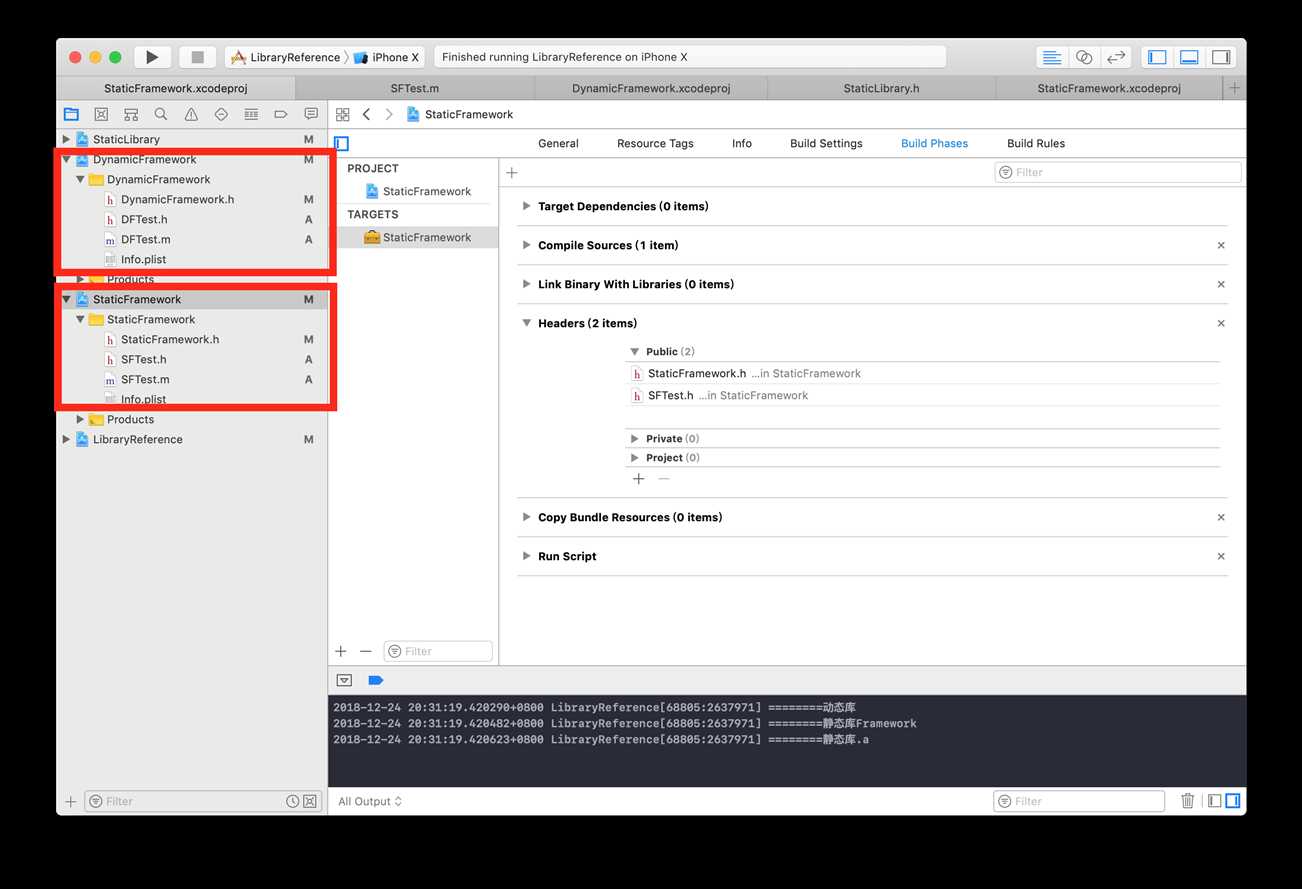
Task: Open the related items grid menu
Action: pos(343,114)
